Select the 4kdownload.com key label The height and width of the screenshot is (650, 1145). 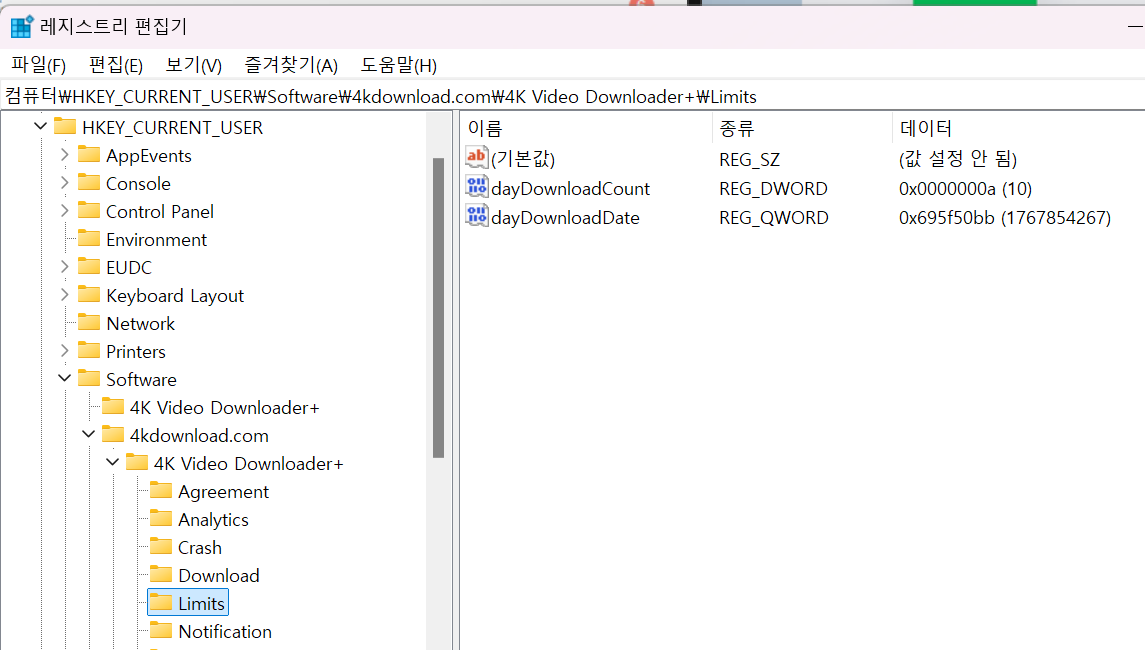(199, 435)
